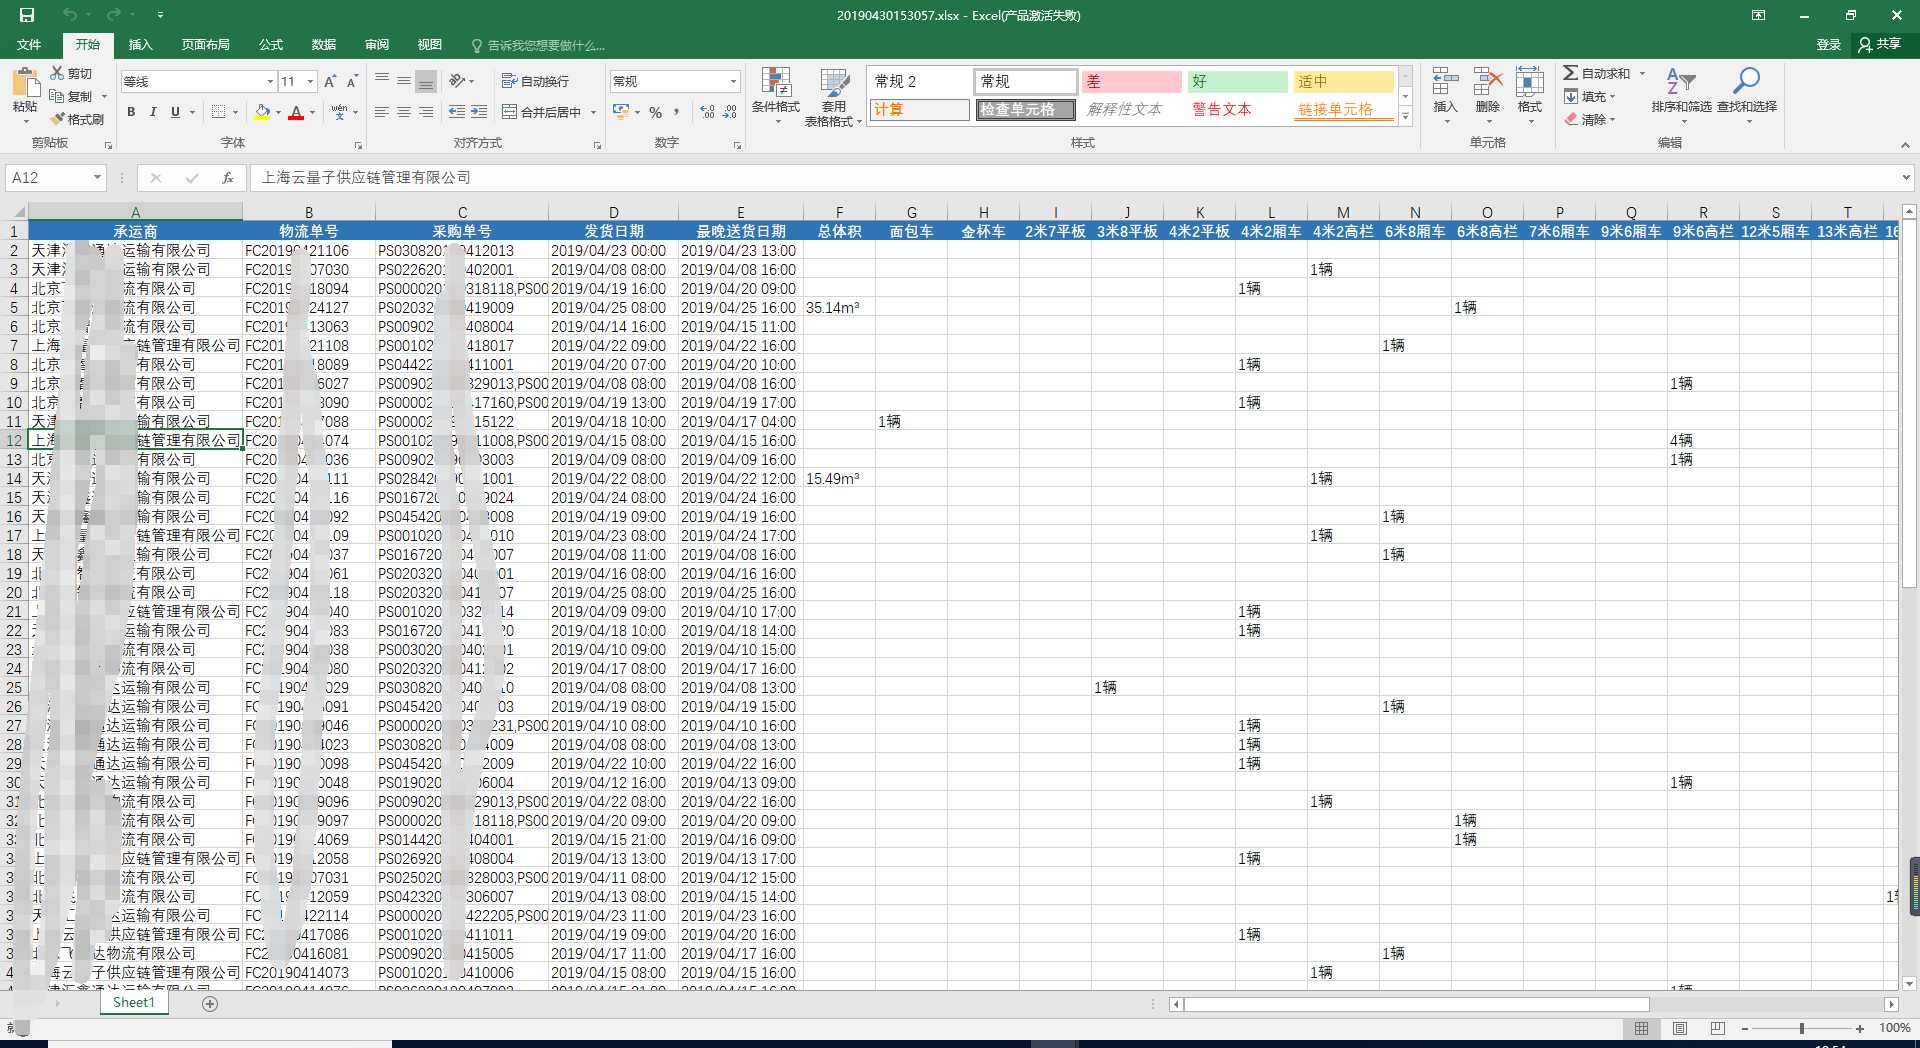Click the Tell Me search box

538,45
